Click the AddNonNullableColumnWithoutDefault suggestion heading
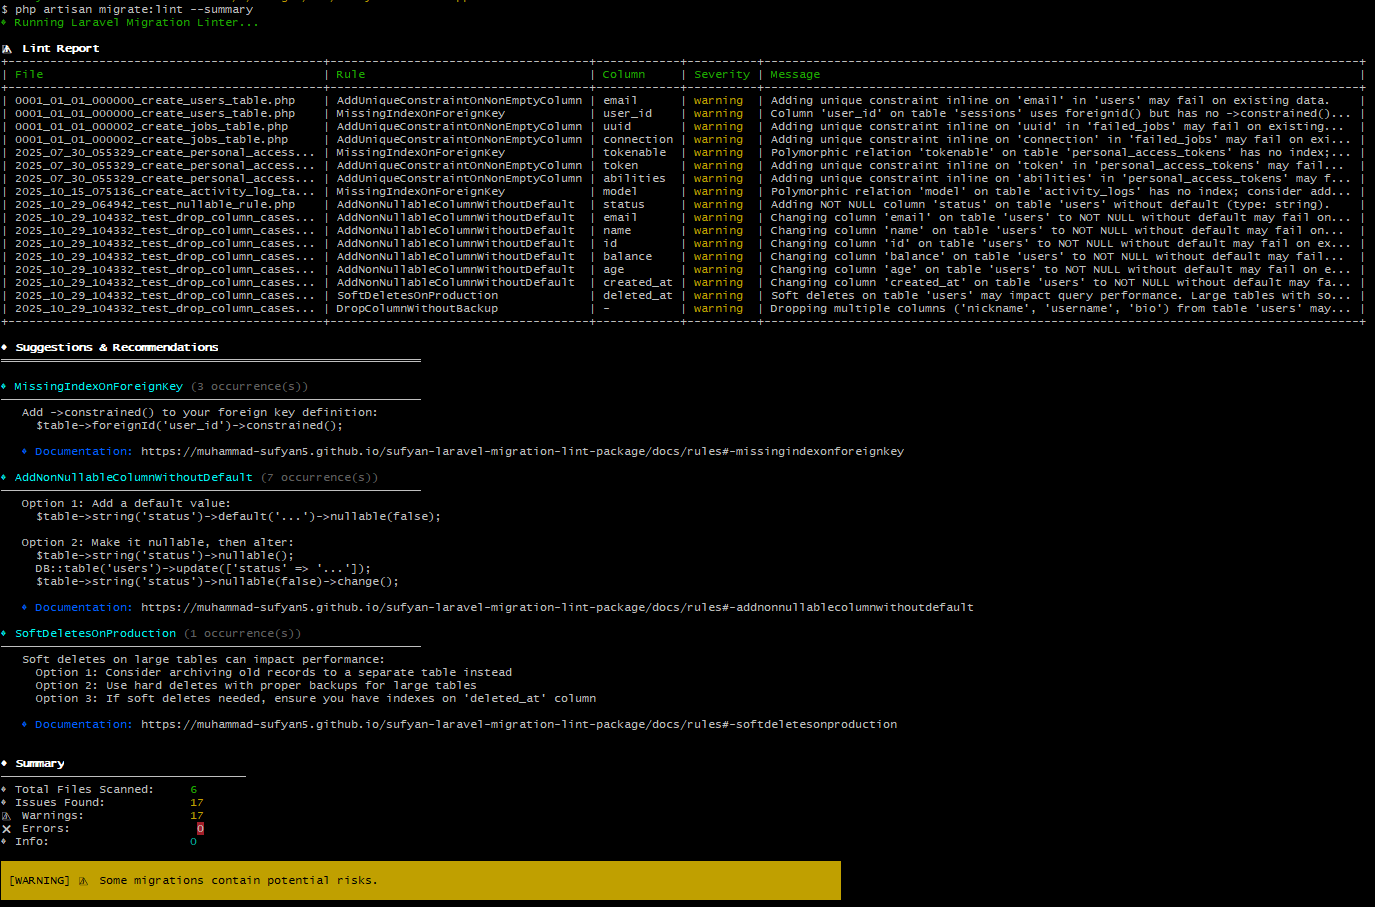The height and width of the screenshot is (907, 1375). (133, 478)
